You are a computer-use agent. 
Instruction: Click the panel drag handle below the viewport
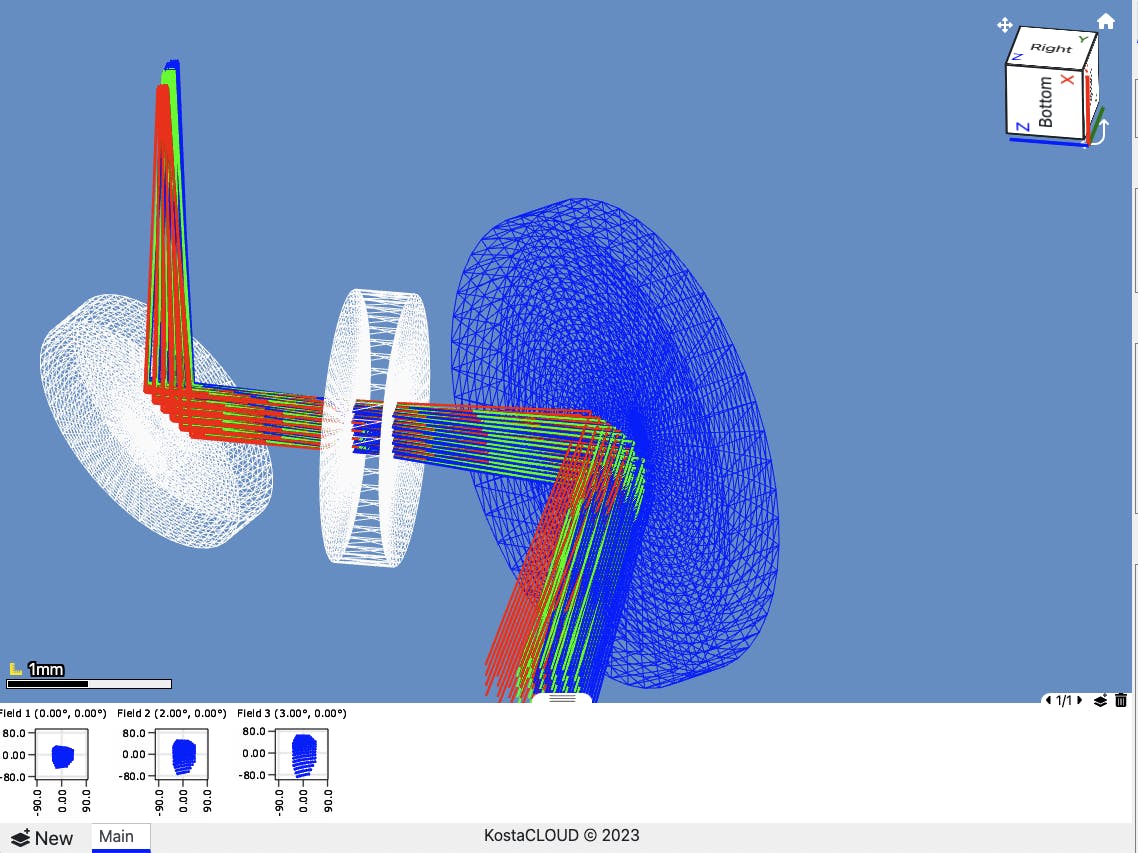(x=562, y=698)
